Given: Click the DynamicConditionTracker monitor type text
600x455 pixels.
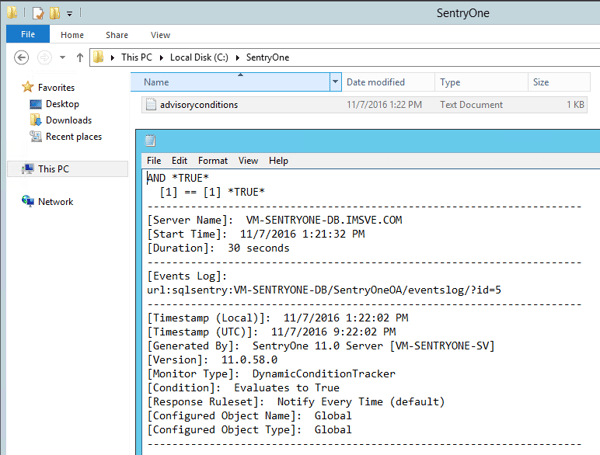Looking at the screenshot, I should tap(324, 374).
